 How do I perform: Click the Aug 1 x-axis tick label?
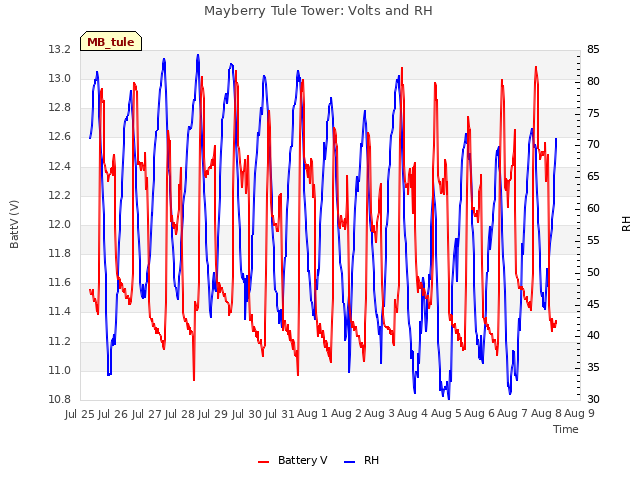(313, 413)
